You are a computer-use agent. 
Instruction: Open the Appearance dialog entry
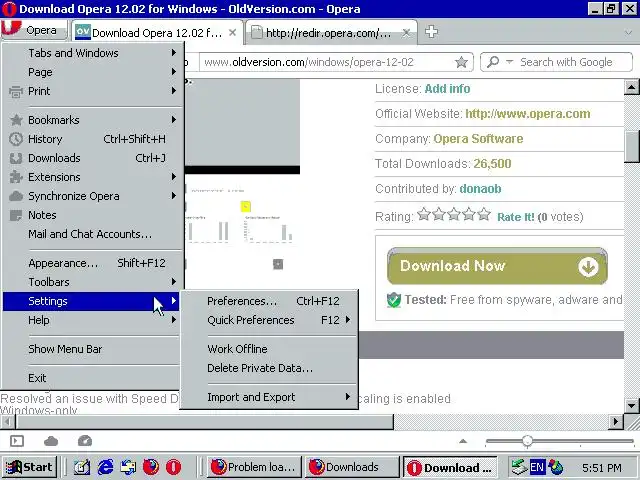[x=92, y=263]
